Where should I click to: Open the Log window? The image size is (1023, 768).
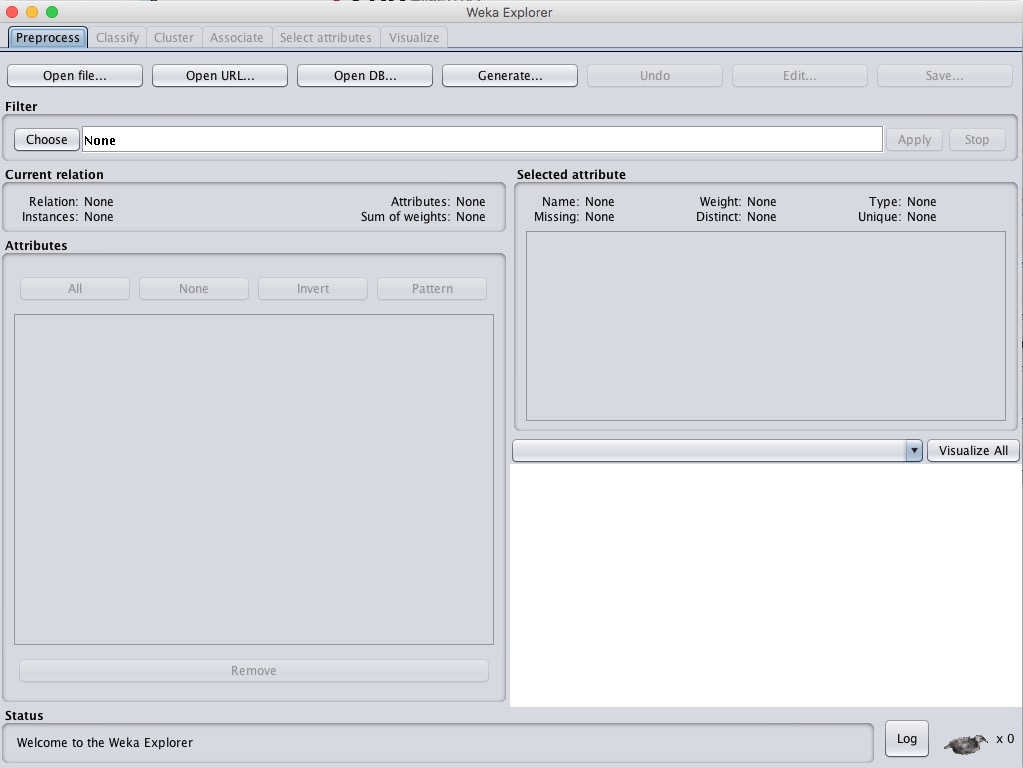pyautogui.click(x=907, y=739)
